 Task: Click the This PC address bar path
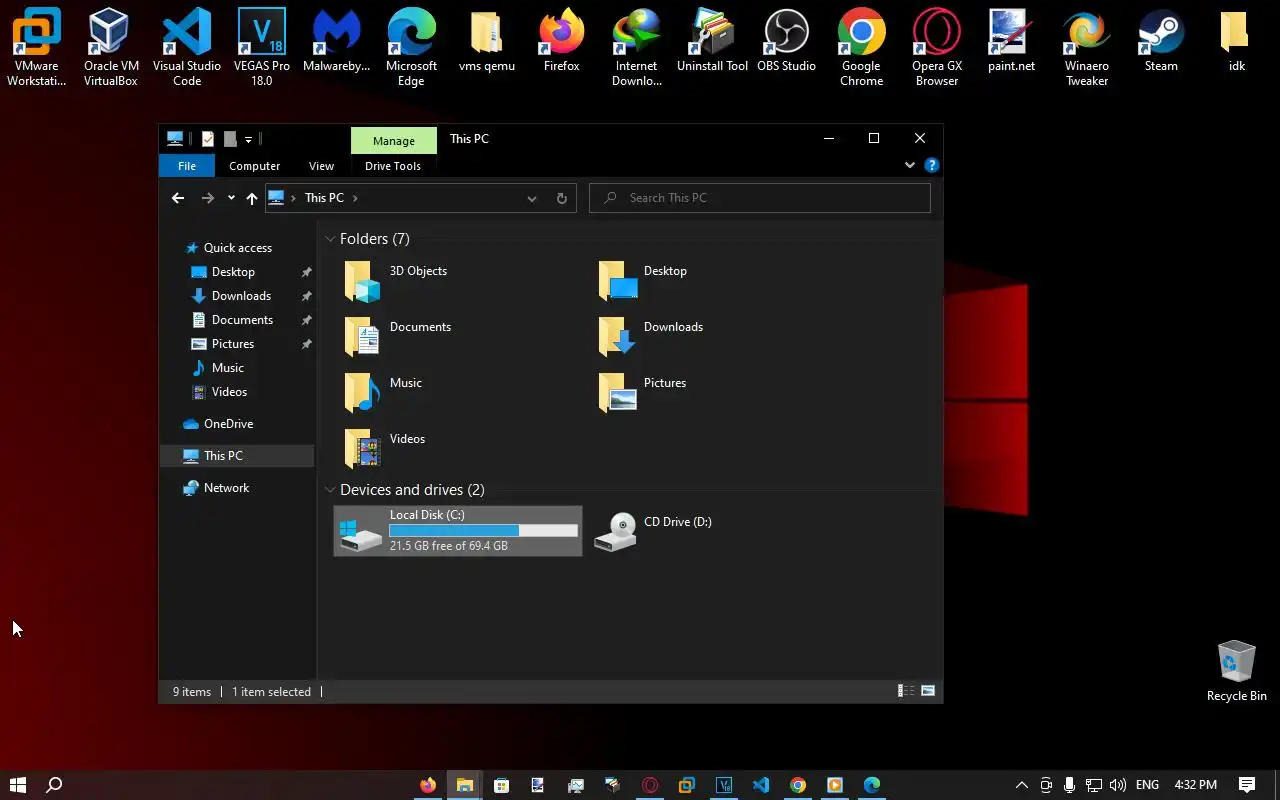click(324, 198)
